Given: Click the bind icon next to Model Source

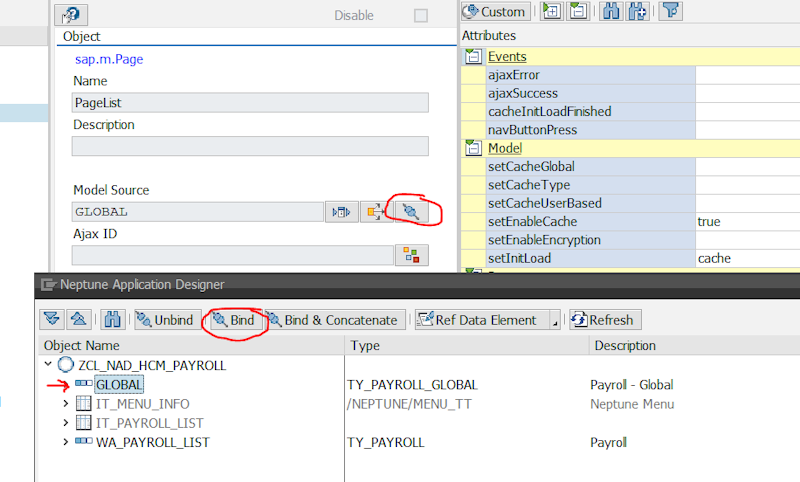Looking at the screenshot, I should click(411, 211).
